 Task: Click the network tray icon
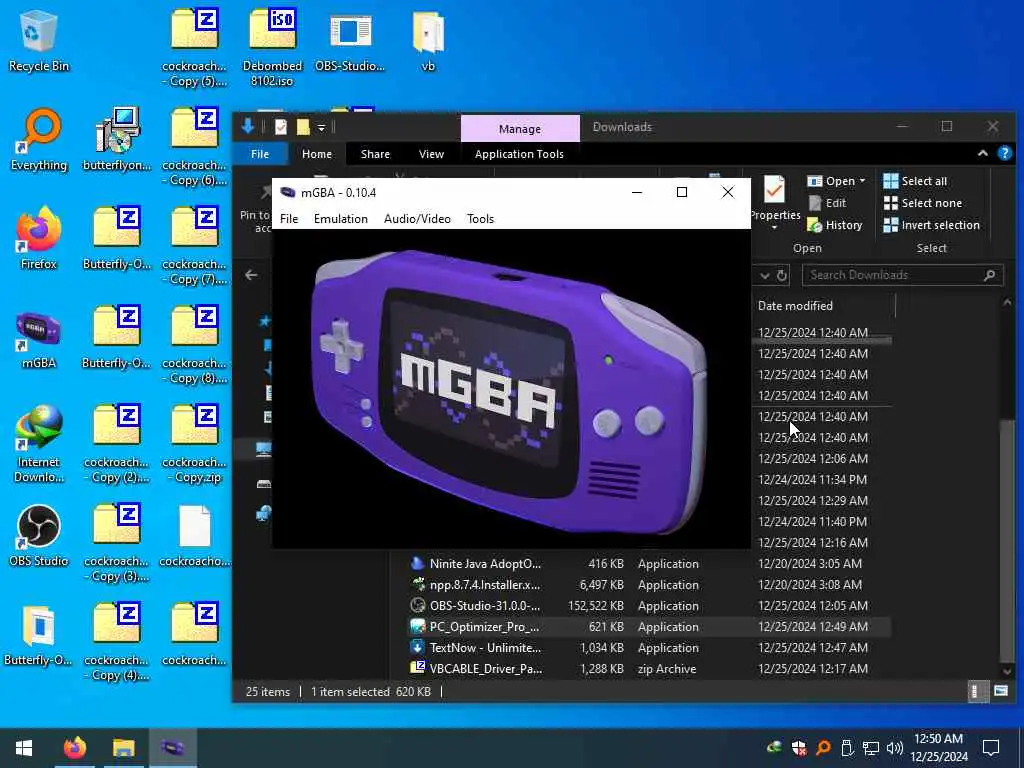pyautogui.click(x=871, y=748)
